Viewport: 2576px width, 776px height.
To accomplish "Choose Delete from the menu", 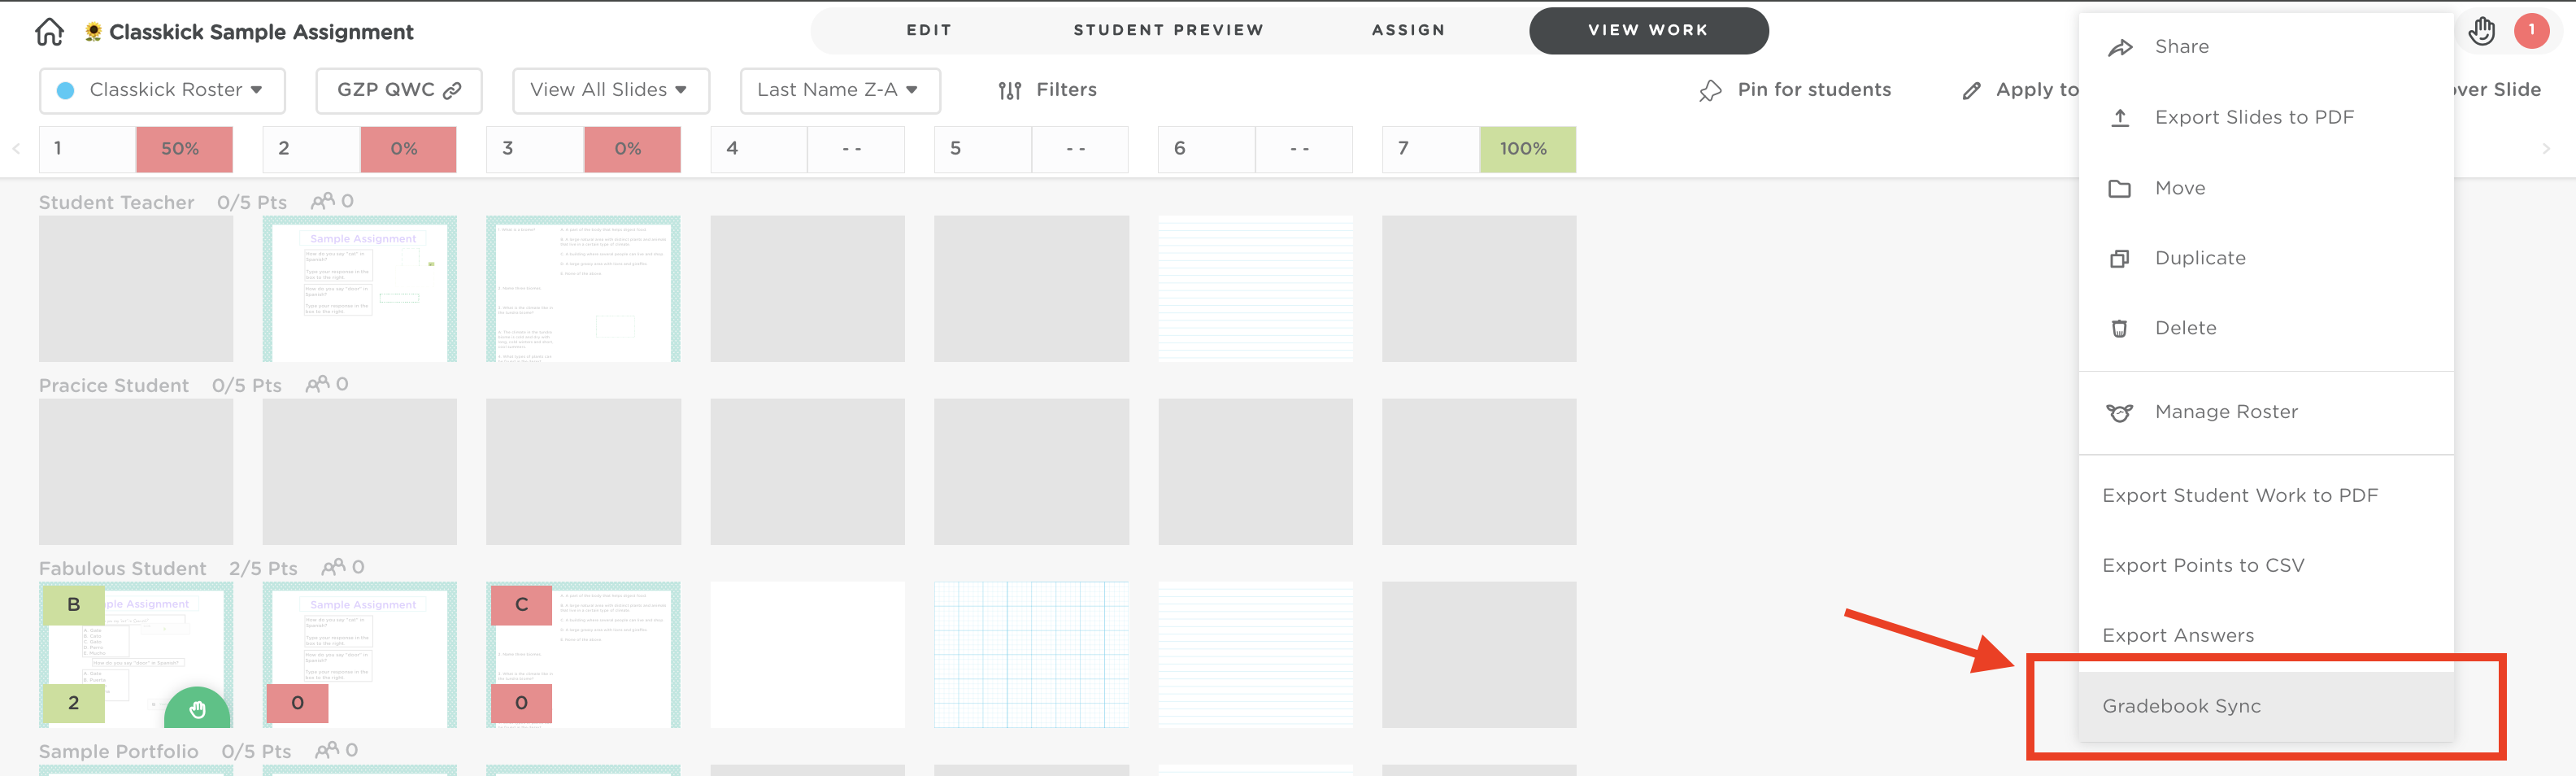I will (x=2266, y=328).
